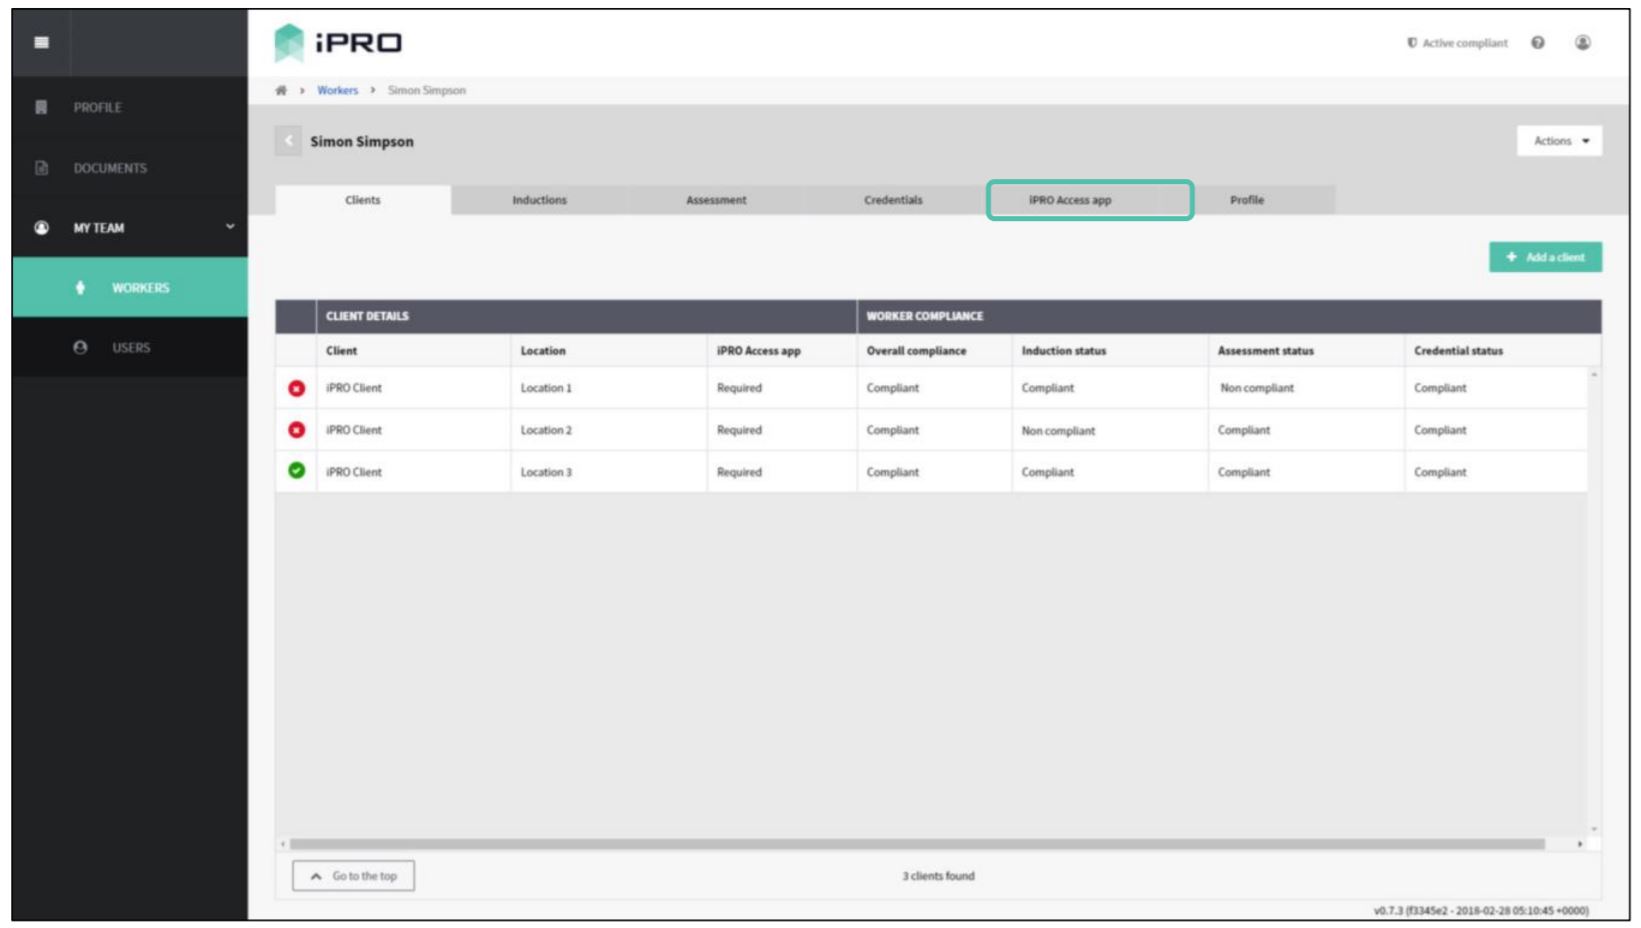Click the version number in the footer
Viewport: 1641px width, 928px height.
pyautogui.click(x=1481, y=911)
